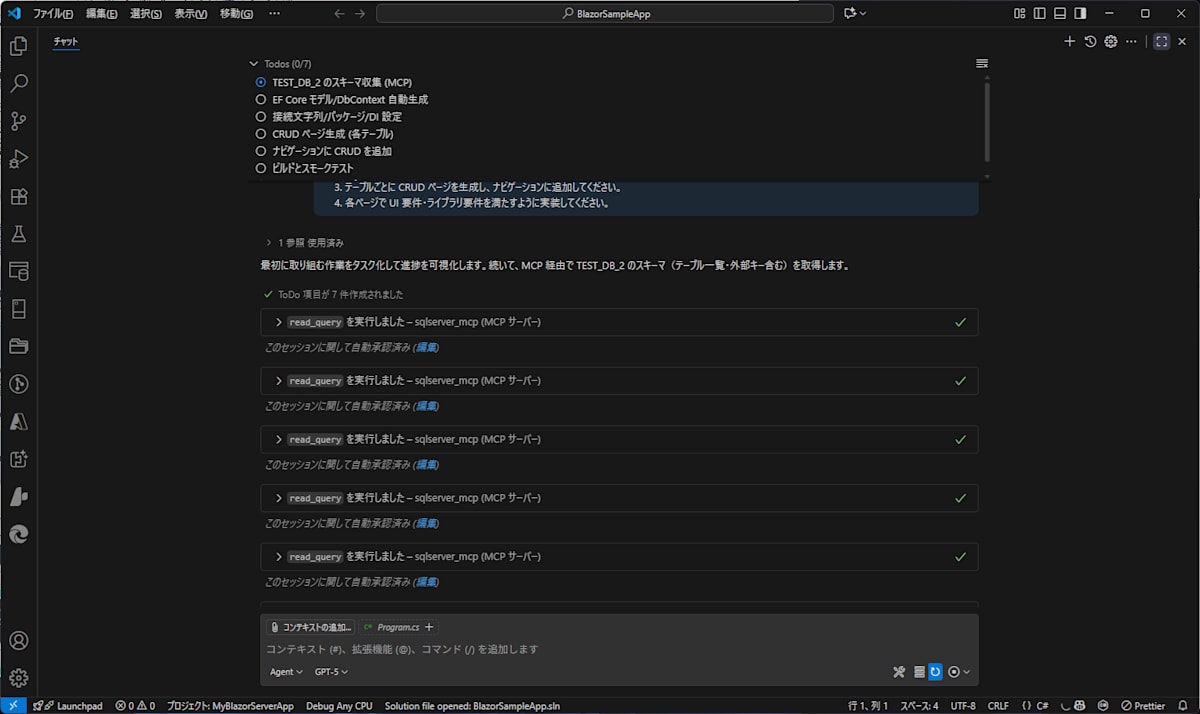Toggle secondary side bar visibility
This screenshot has height=714, width=1200.
pos(1080,13)
